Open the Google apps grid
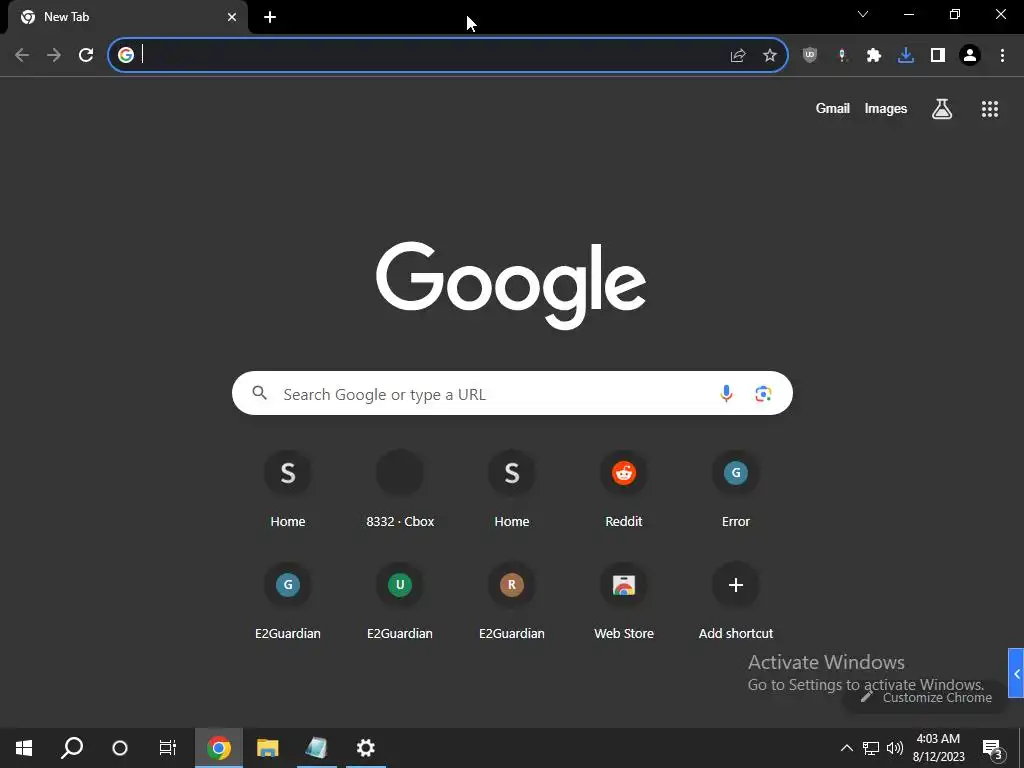This screenshot has width=1024, height=768. 990,108
